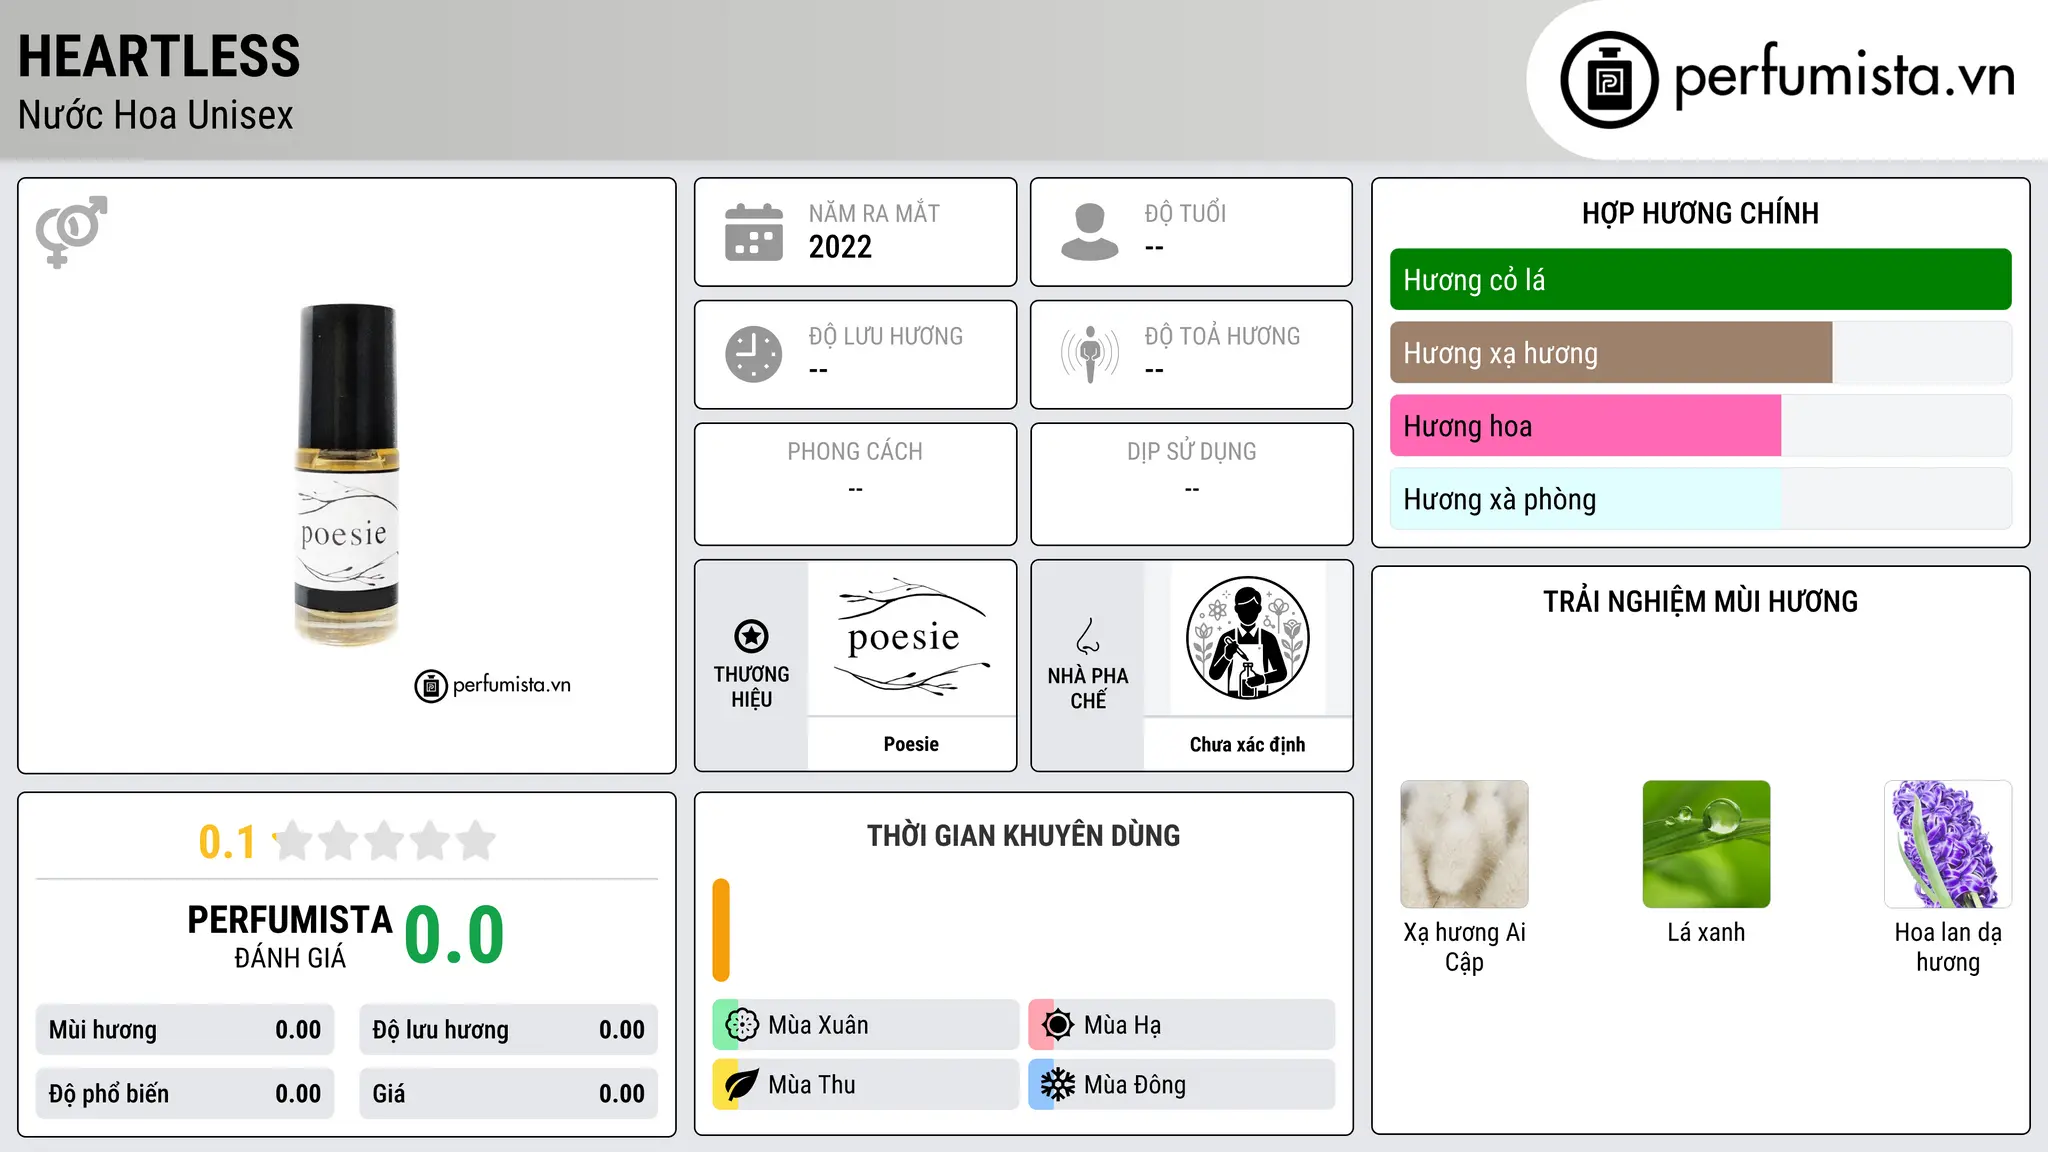
Task: Open the Poesie brand name link
Action: (911, 744)
